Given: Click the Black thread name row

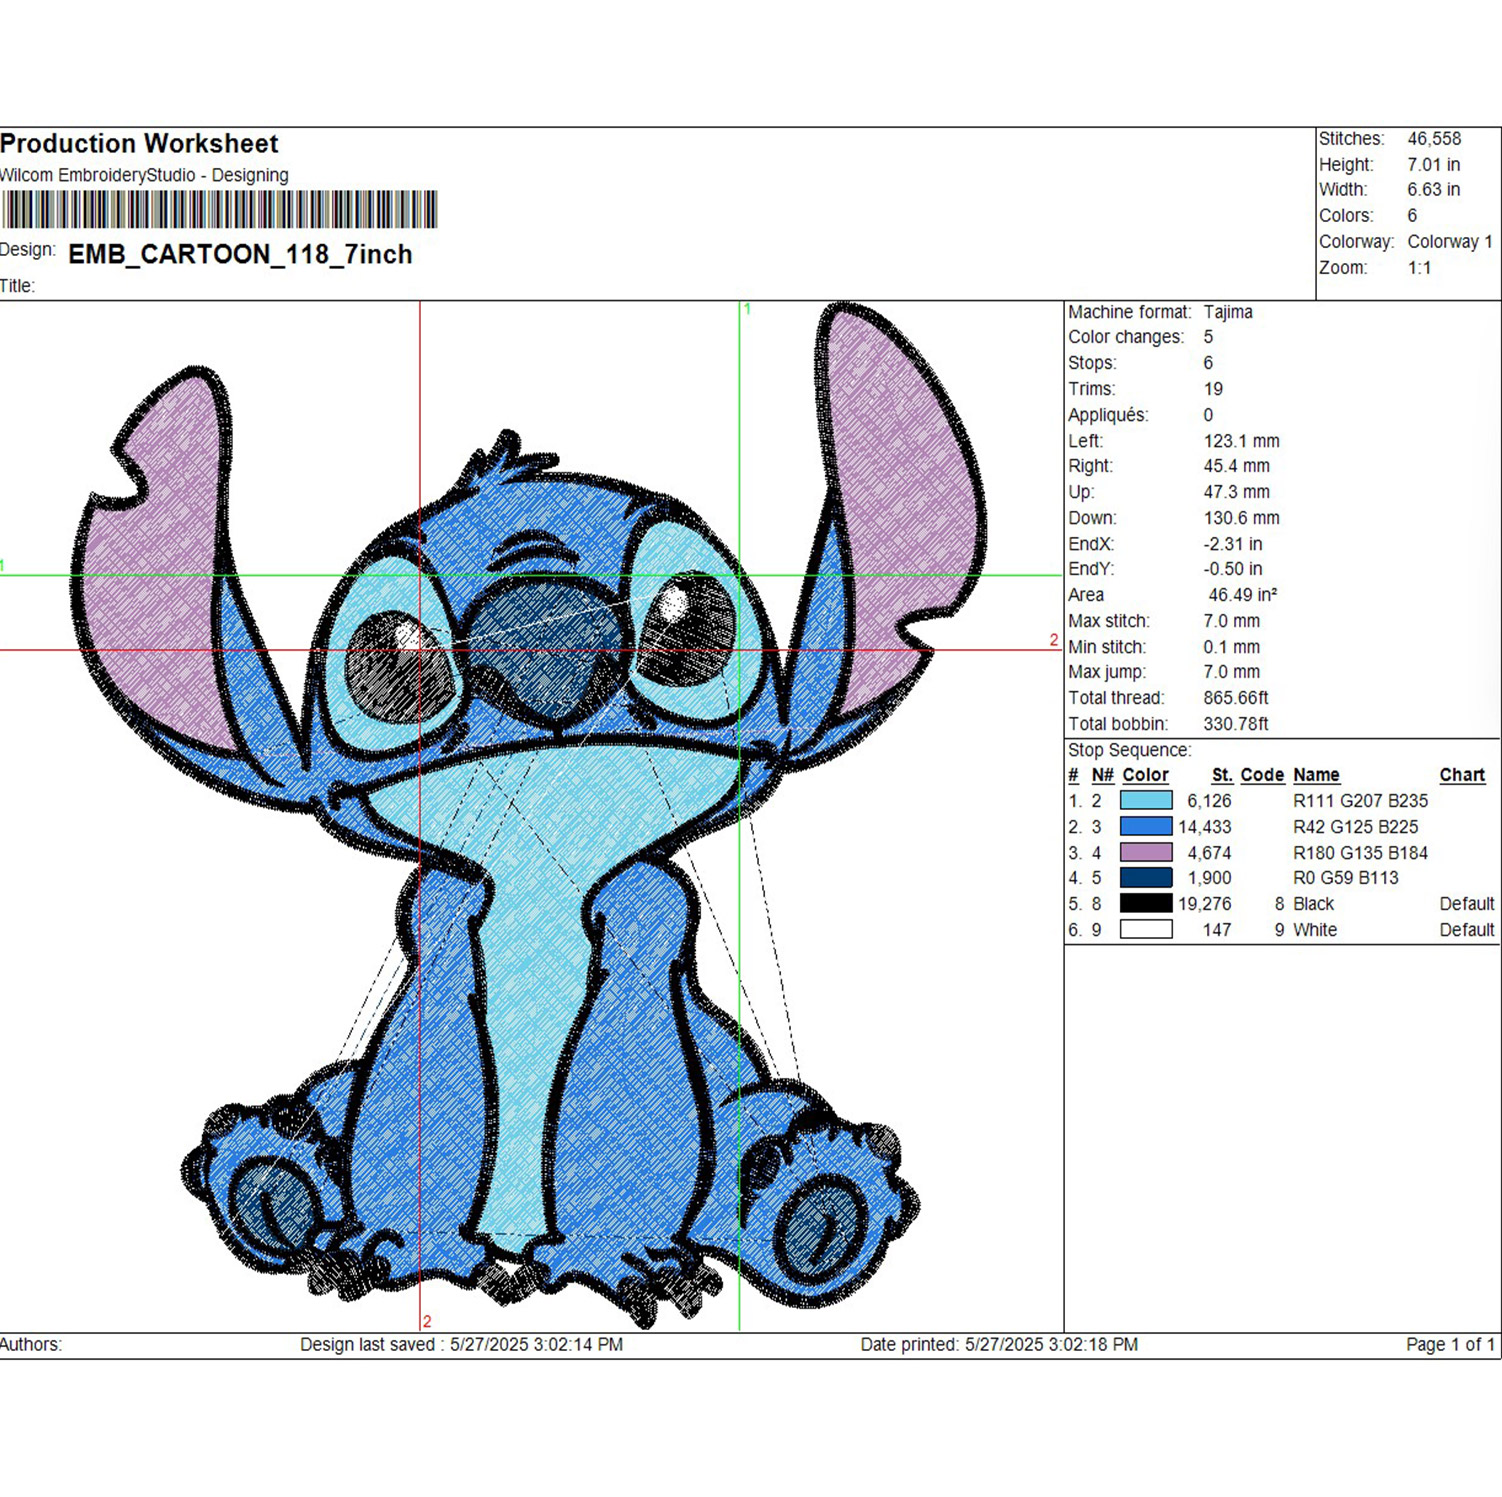Looking at the screenshot, I should pos(1282,904).
